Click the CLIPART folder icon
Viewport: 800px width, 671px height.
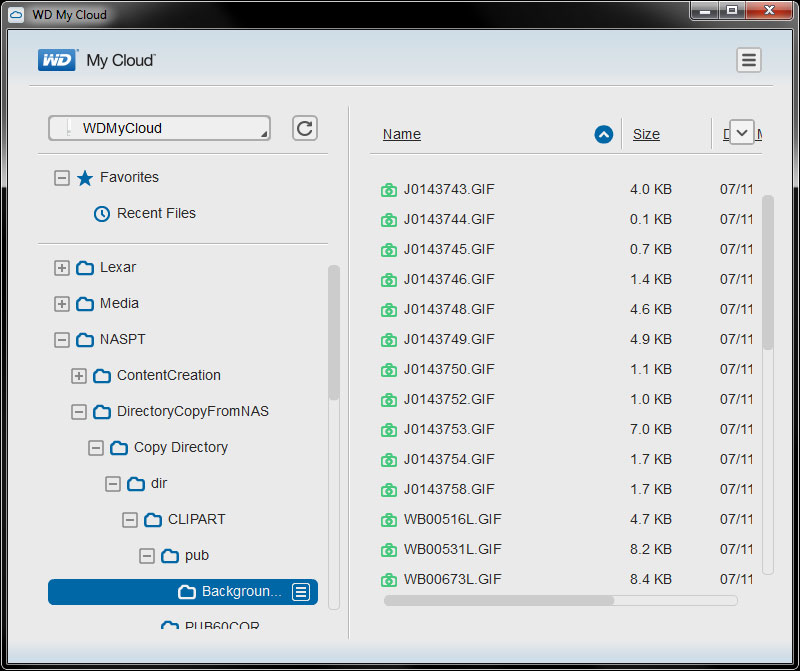[x=153, y=520]
